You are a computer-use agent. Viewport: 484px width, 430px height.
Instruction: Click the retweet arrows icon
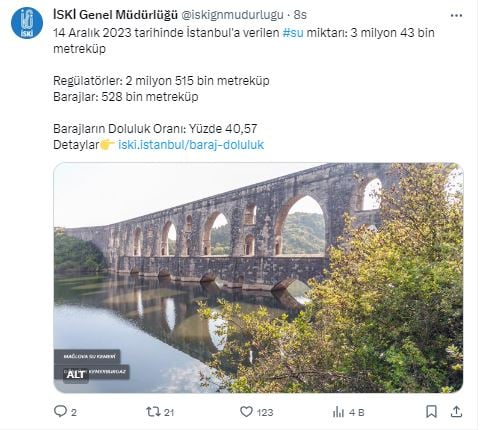(x=153, y=412)
